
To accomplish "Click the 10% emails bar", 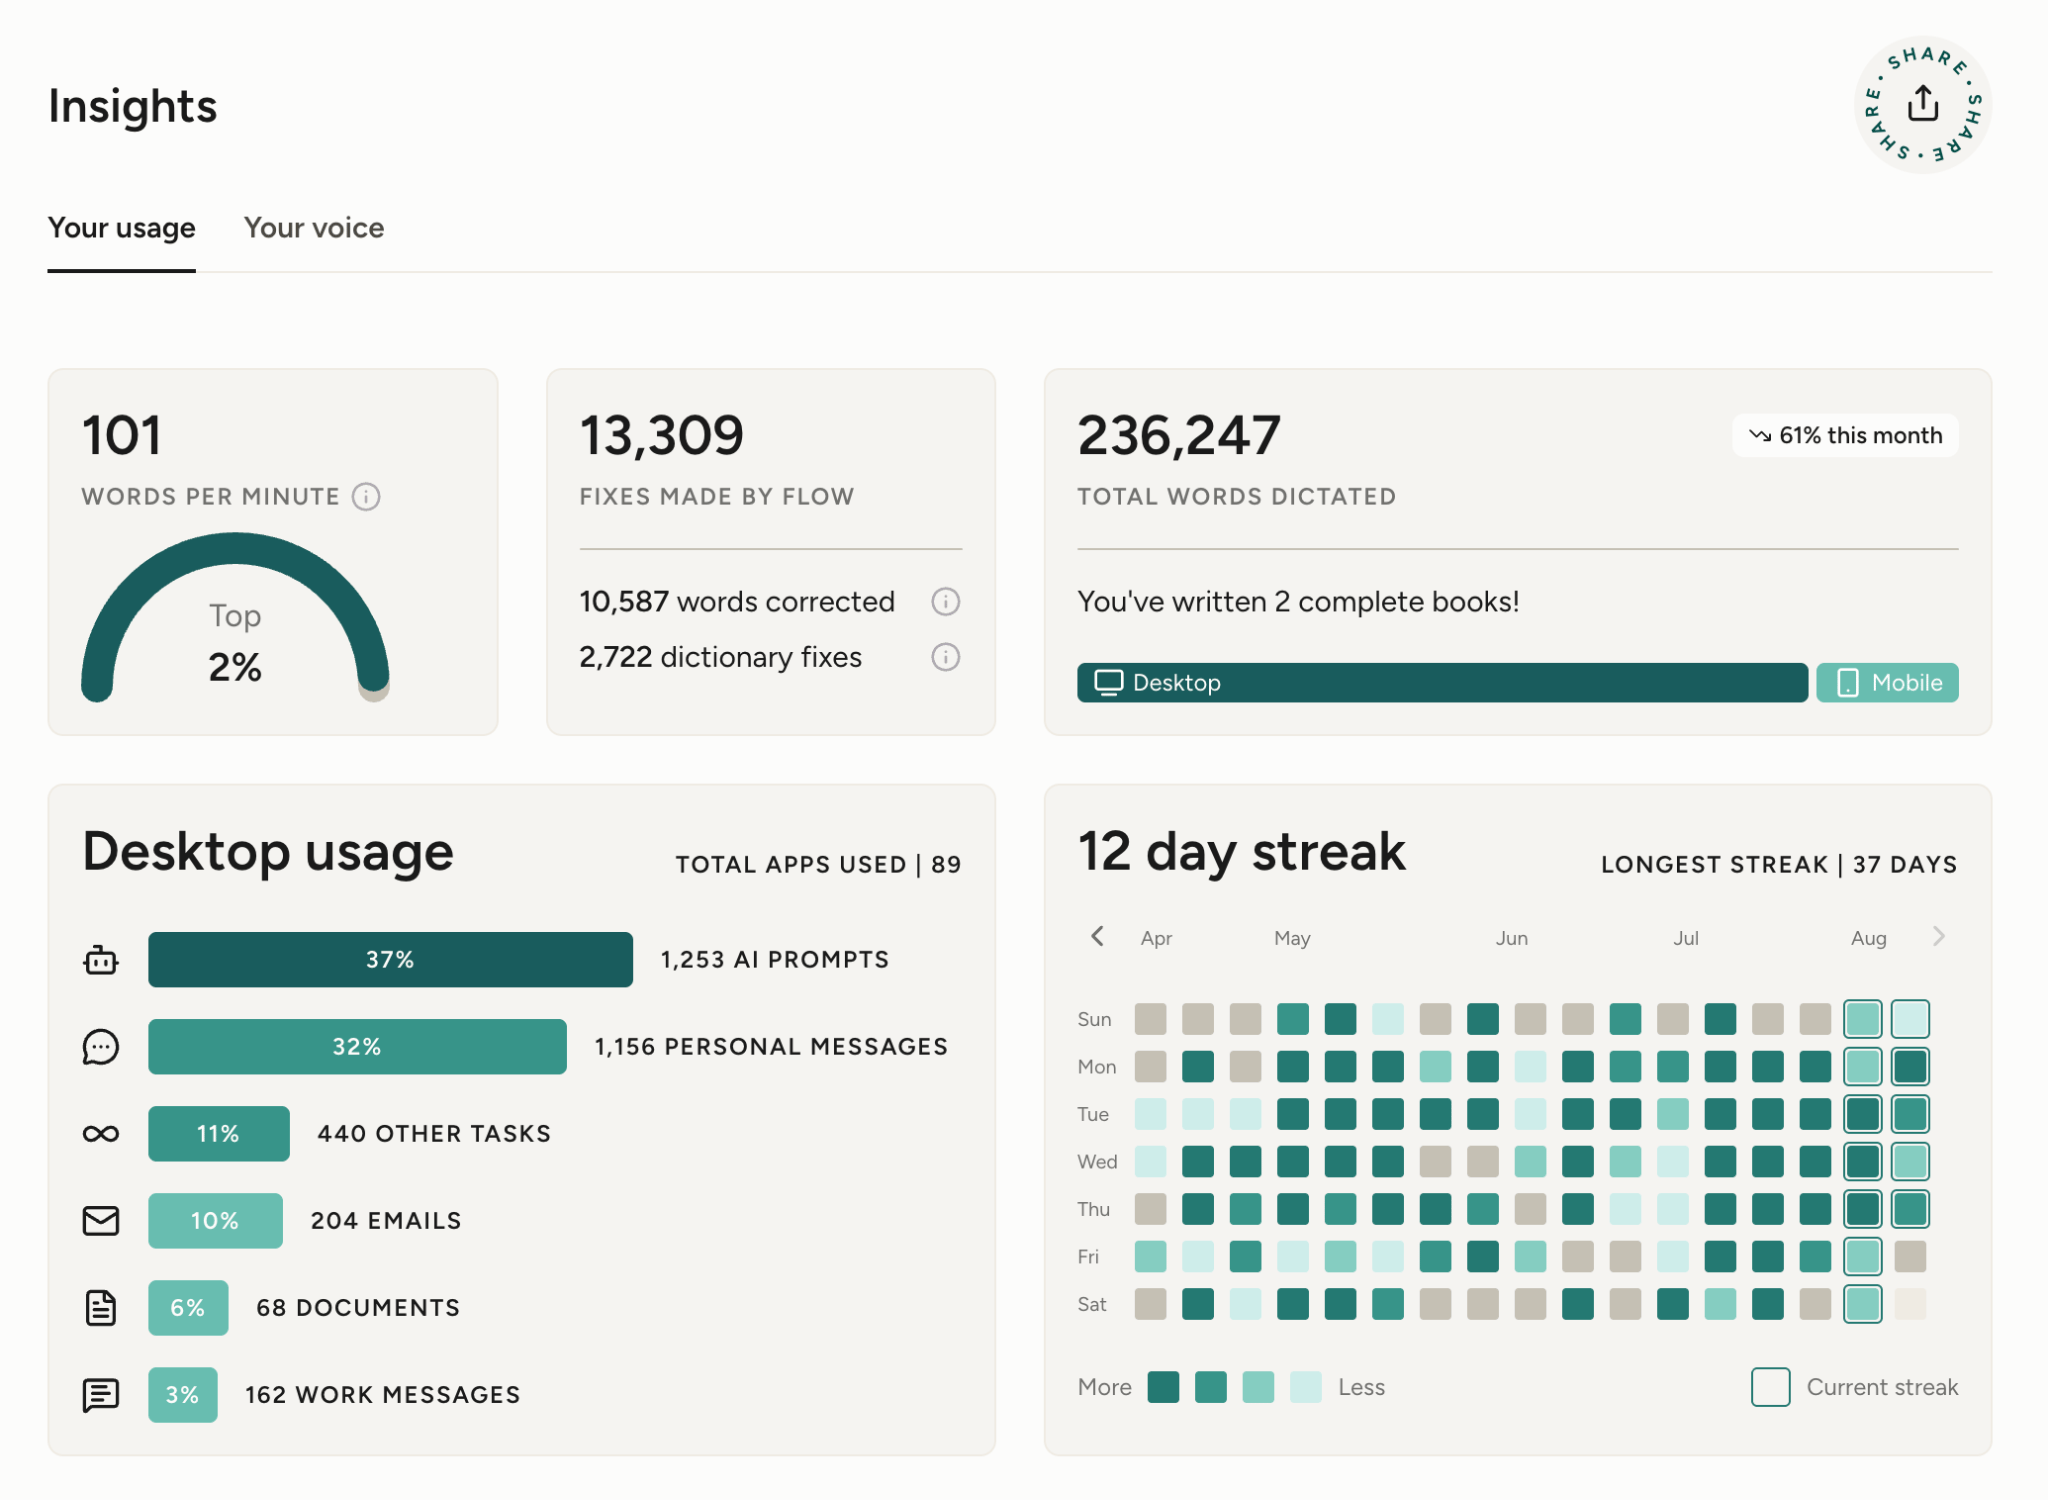I will 215,1221.
